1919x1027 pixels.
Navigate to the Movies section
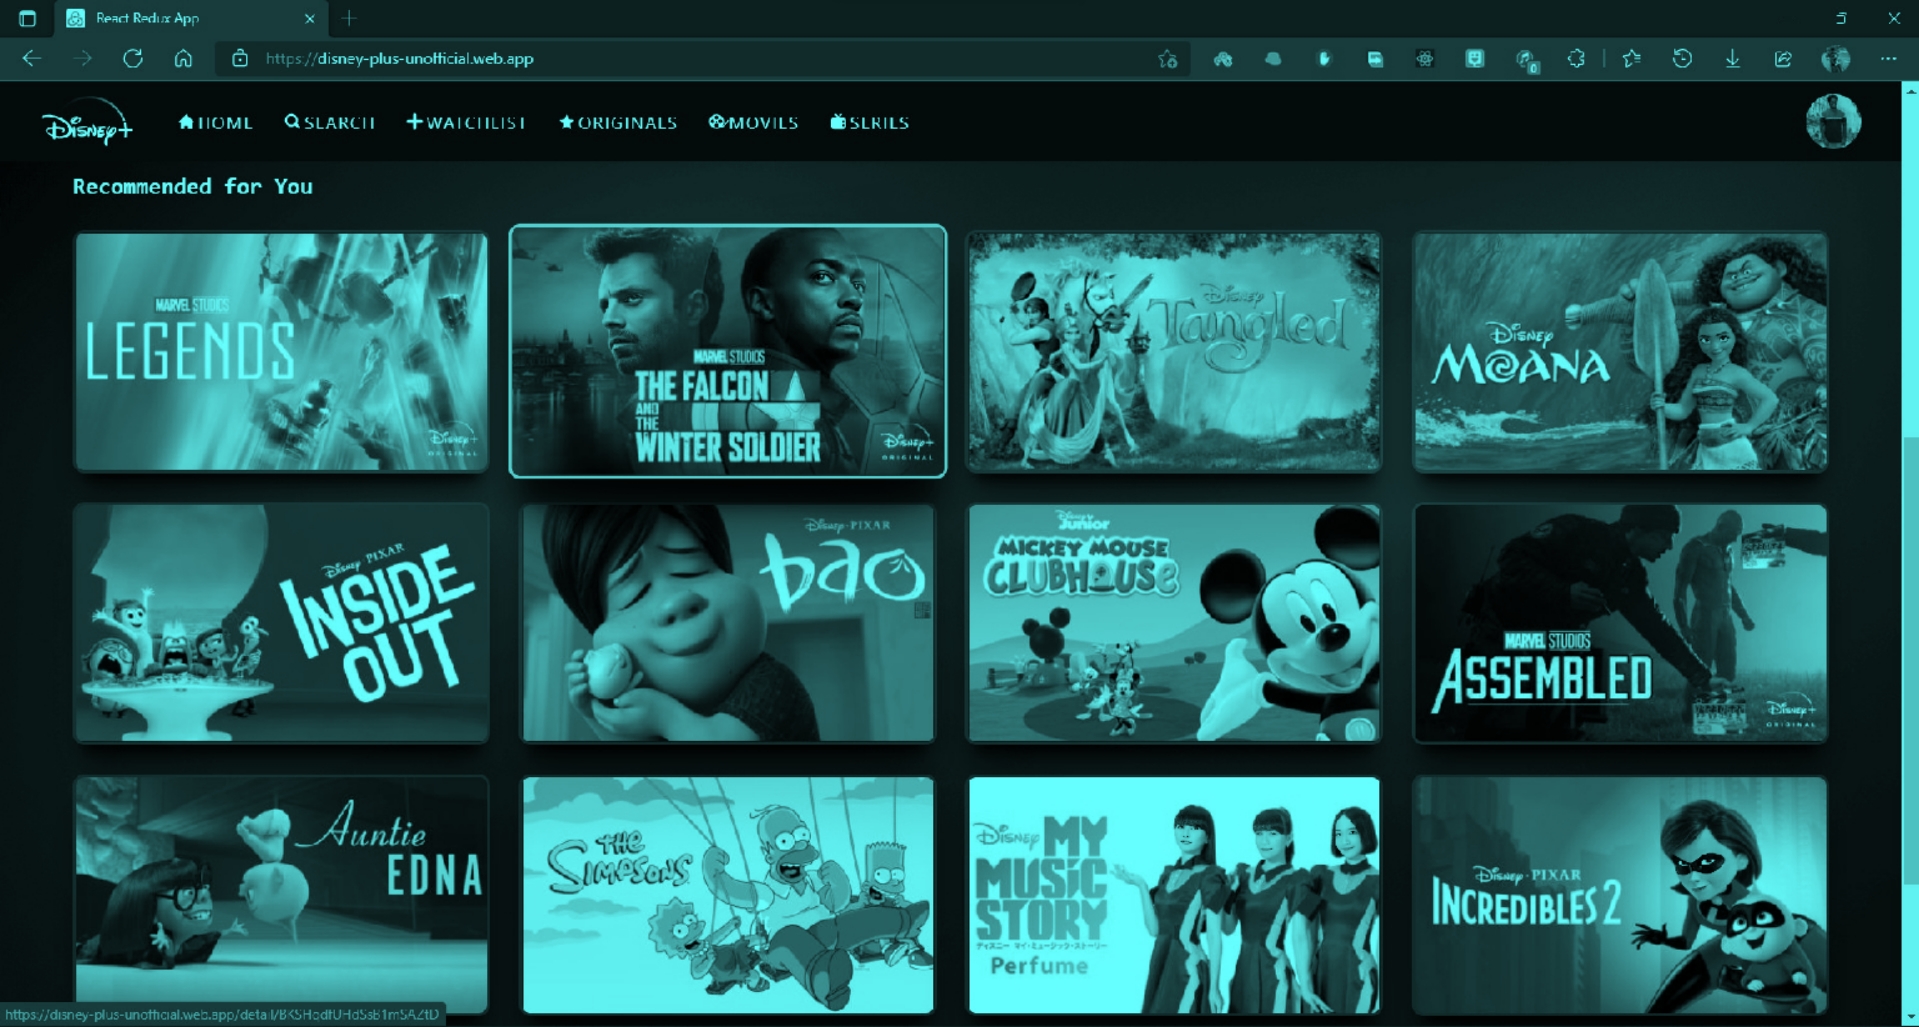pos(754,123)
